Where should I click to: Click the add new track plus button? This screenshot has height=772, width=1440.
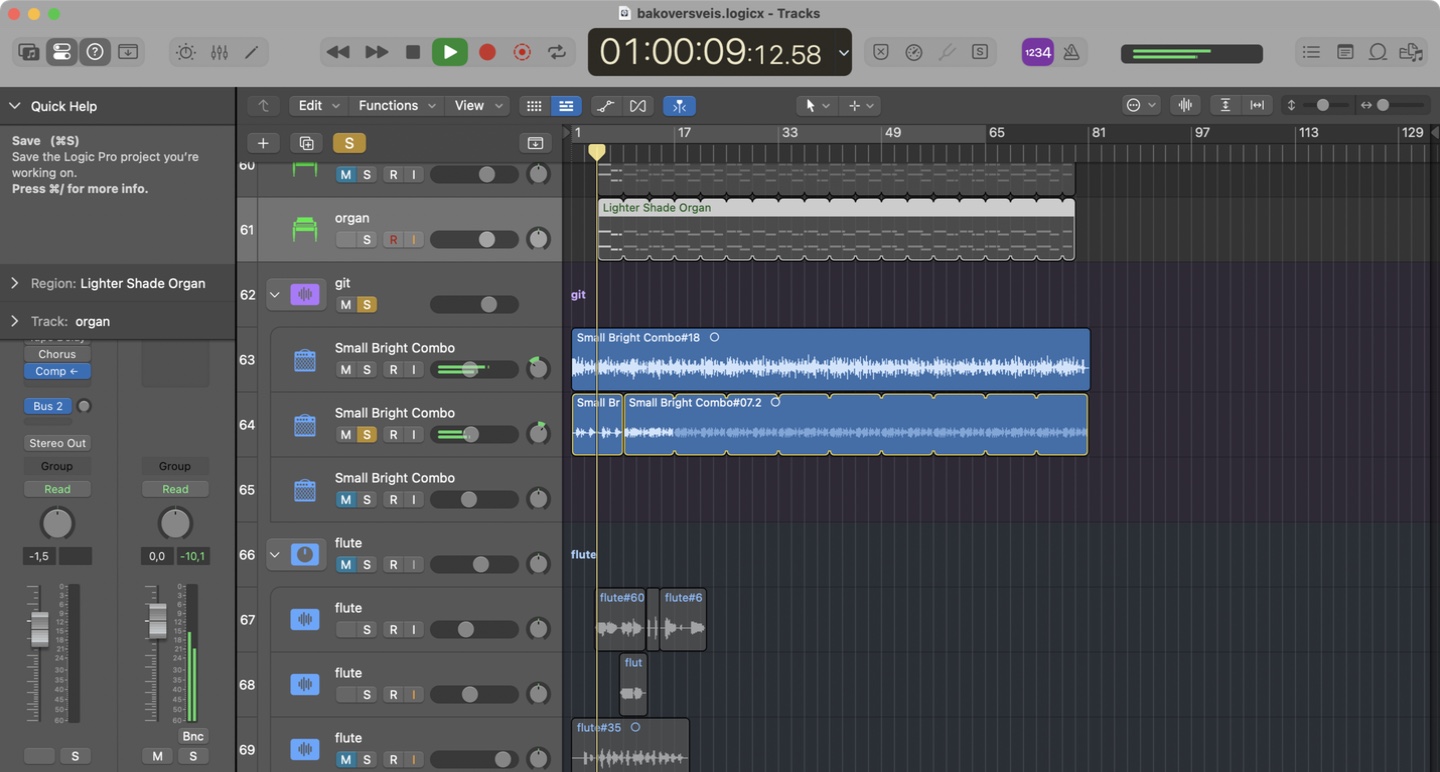pos(263,143)
